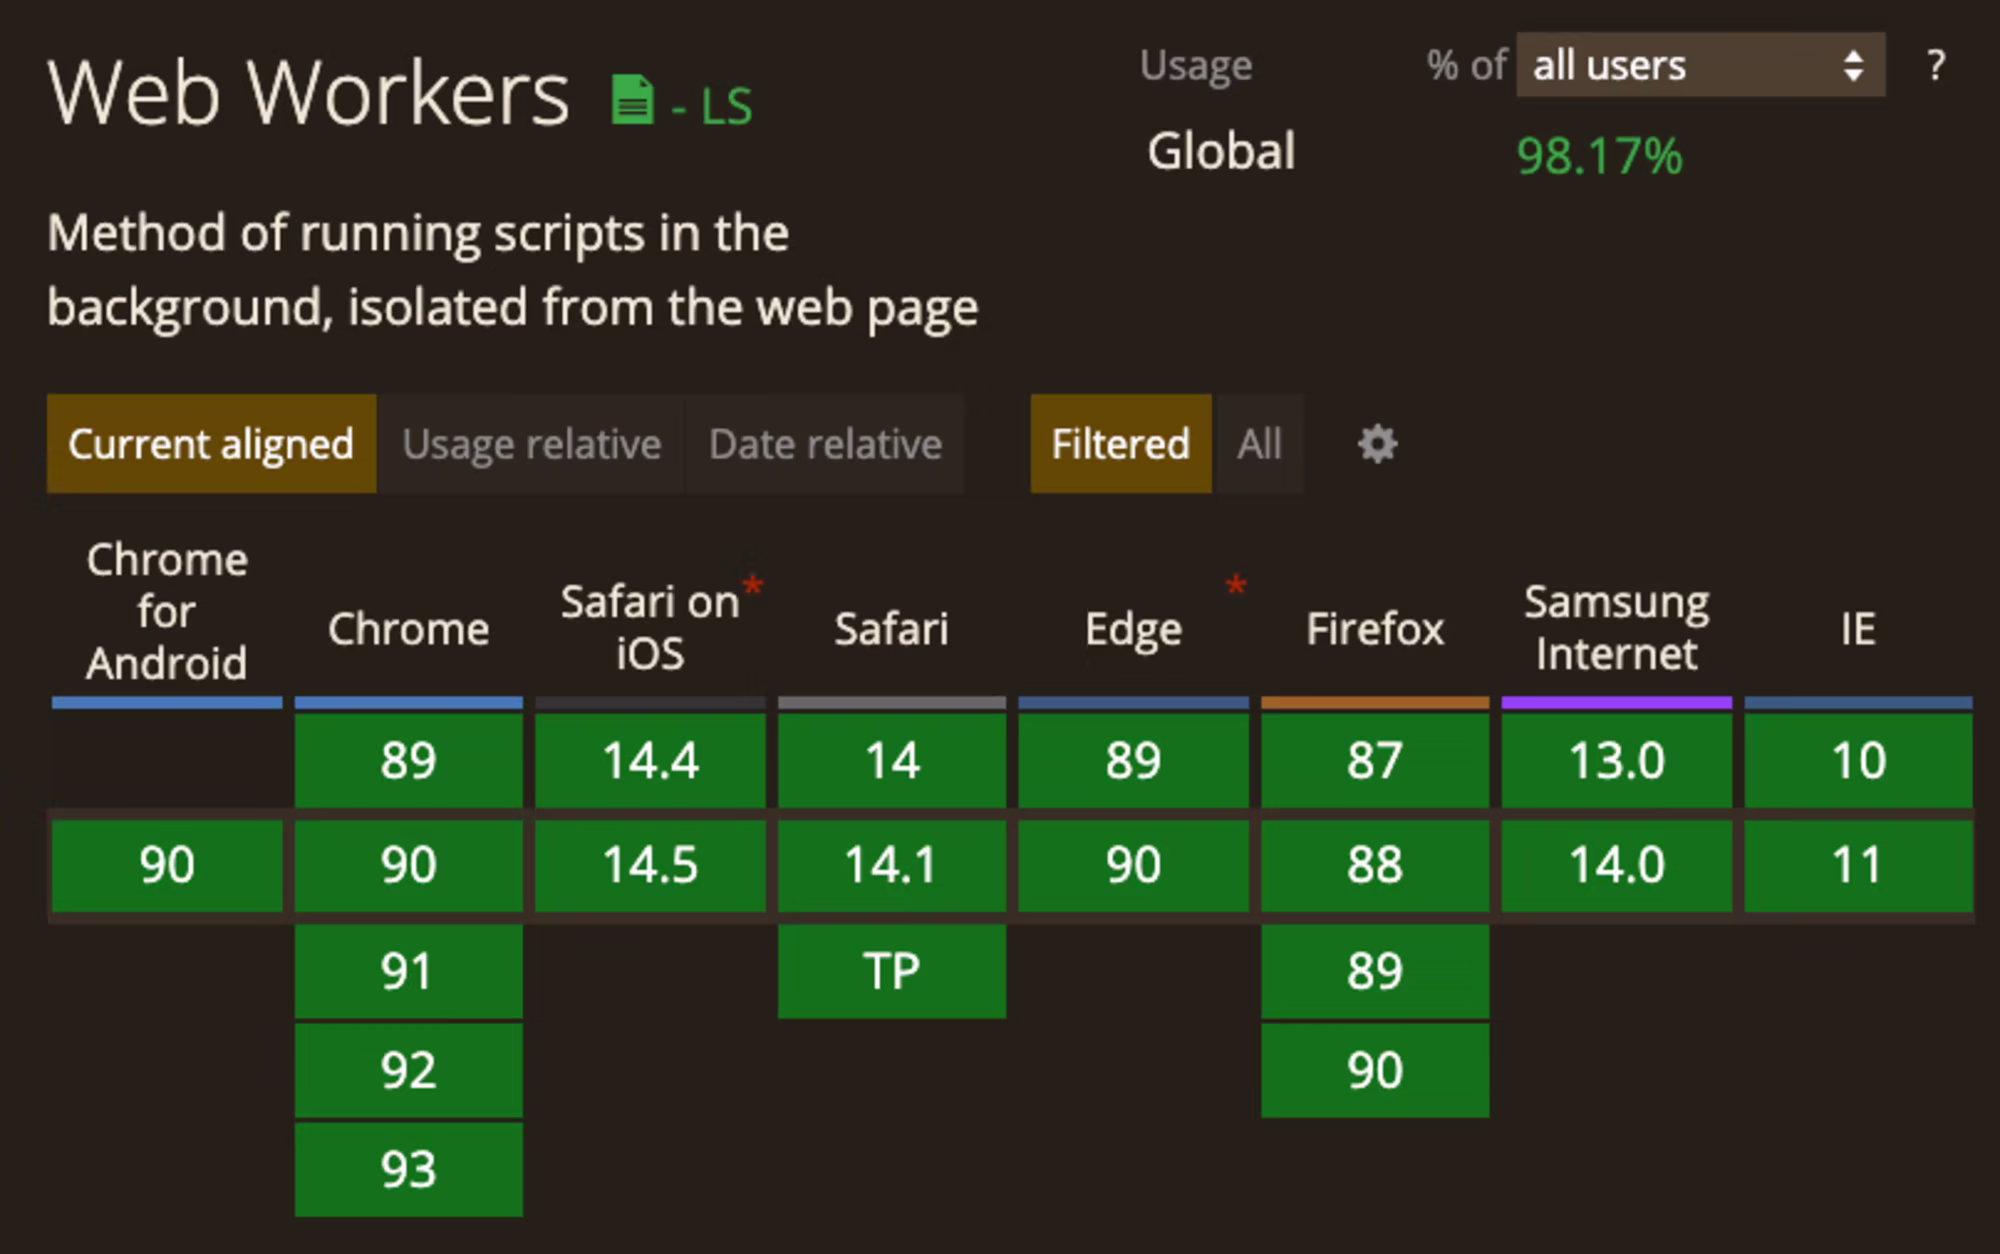The width and height of the screenshot is (2000, 1254).
Task: Switch to the Date relative view
Action: tap(825, 444)
